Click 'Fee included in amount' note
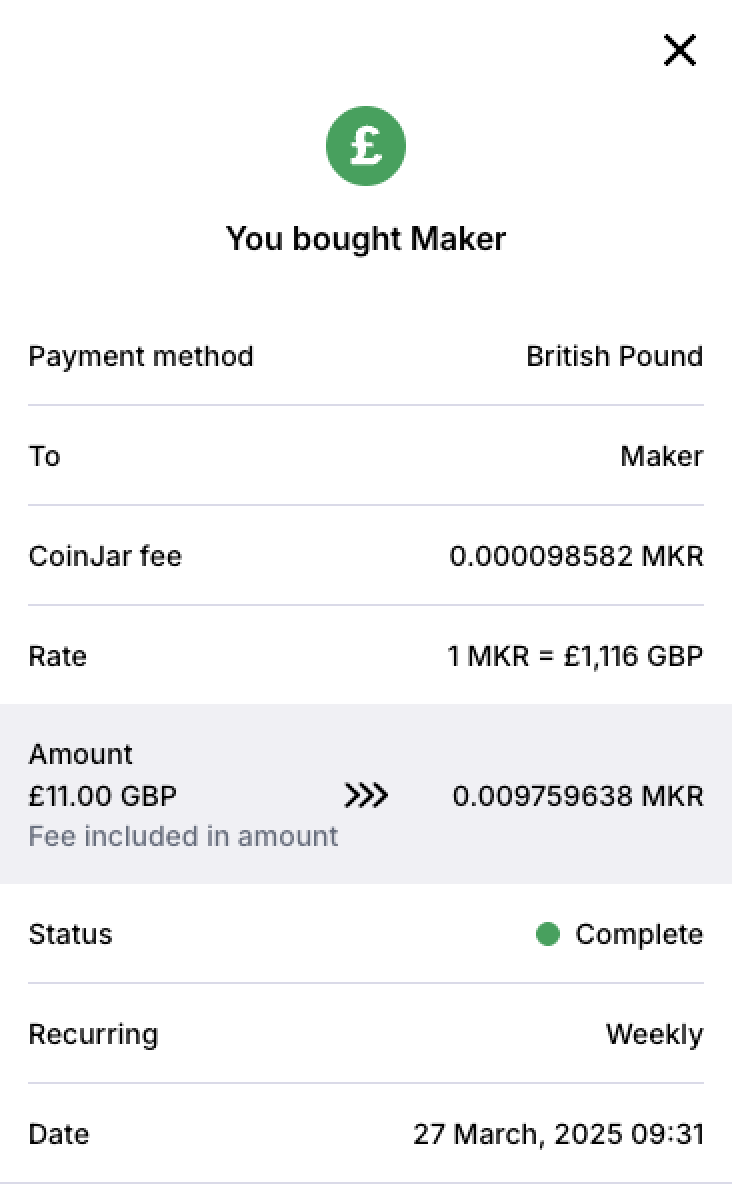The width and height of the screenshot is (732, 1186). (183, 837)
